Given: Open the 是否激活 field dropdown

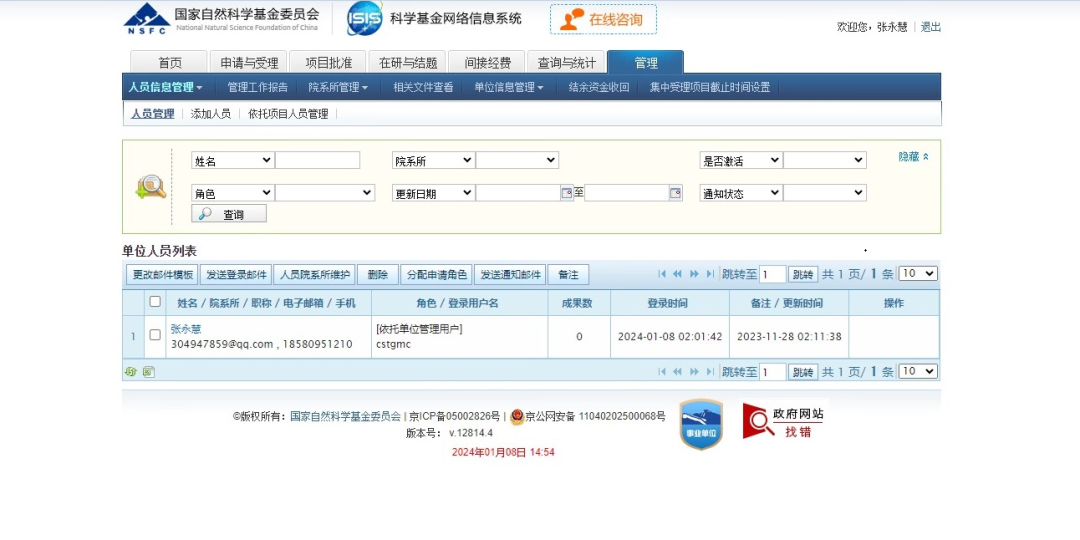Looking at the screenshot, I should click(x=740, y=160).
